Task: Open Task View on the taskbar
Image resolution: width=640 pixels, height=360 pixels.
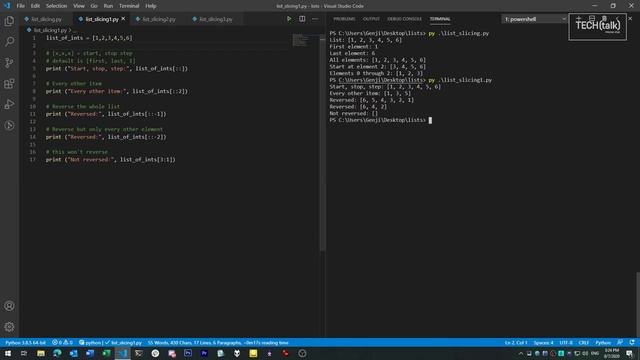Action: point(24,353)
